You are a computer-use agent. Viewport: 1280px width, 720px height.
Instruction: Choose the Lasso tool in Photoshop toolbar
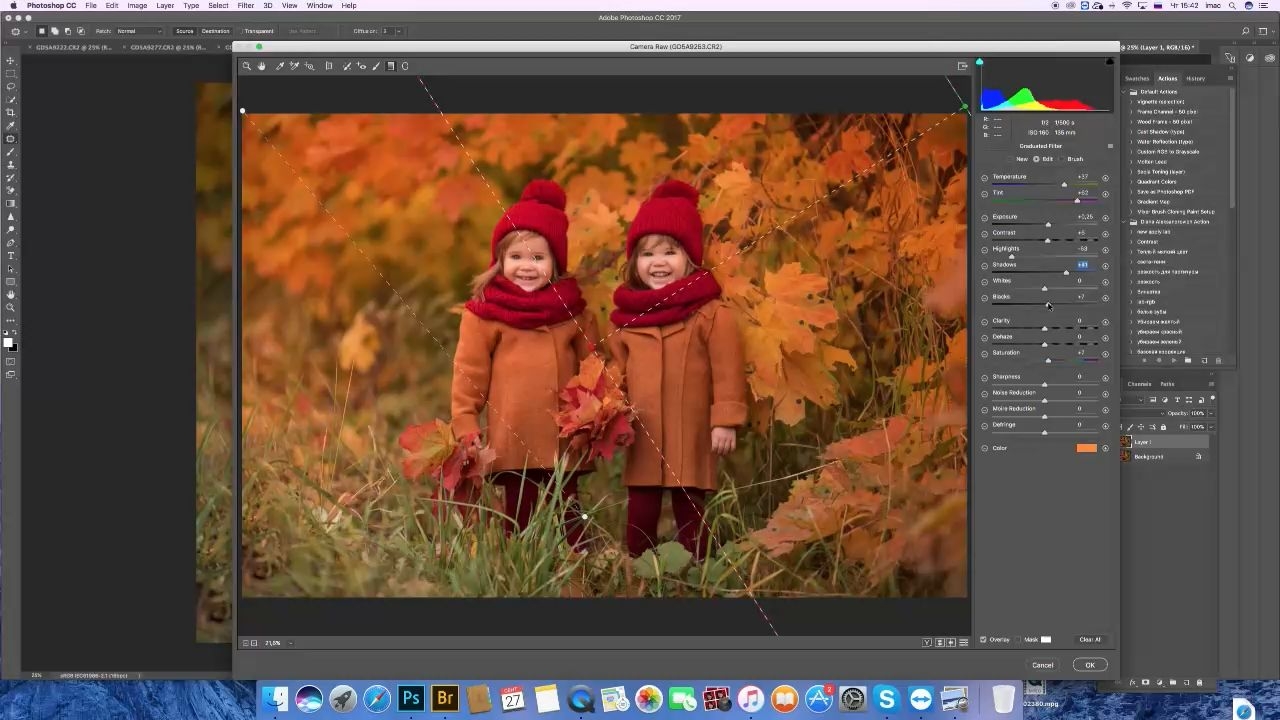(11, 87)
